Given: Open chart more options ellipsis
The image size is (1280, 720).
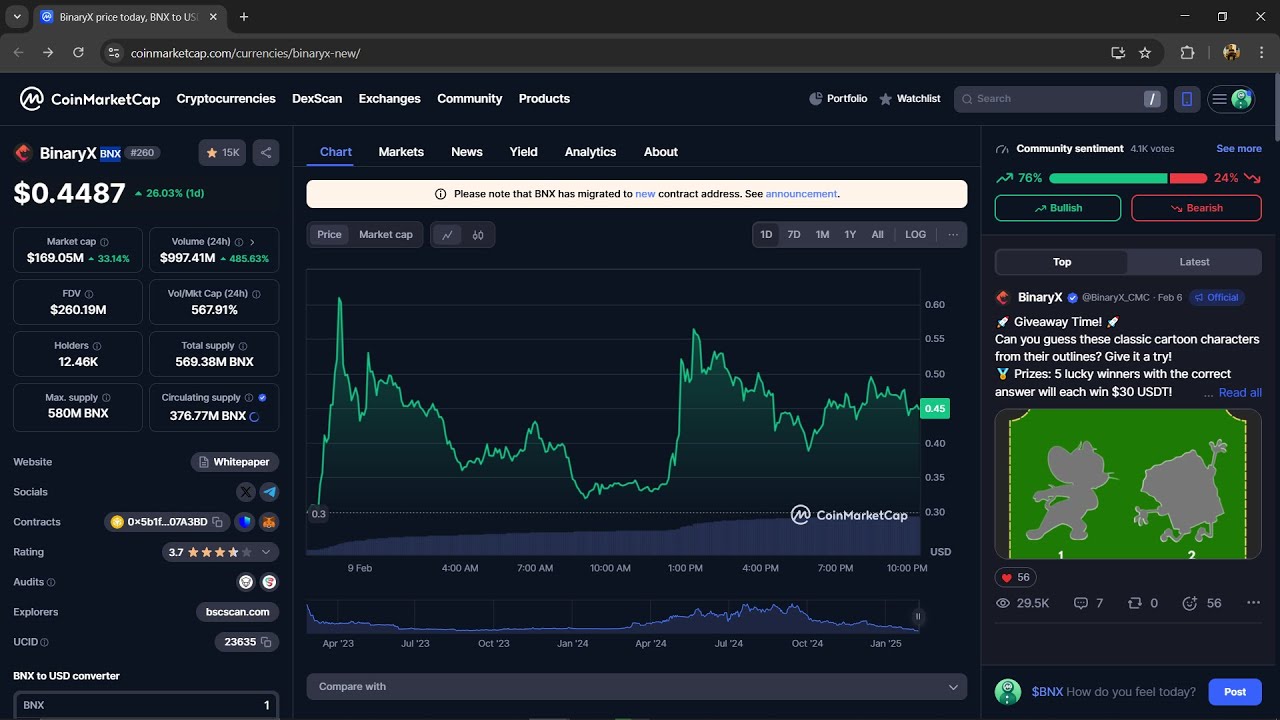Looking at the screenshot, I should tap(953, 234).
